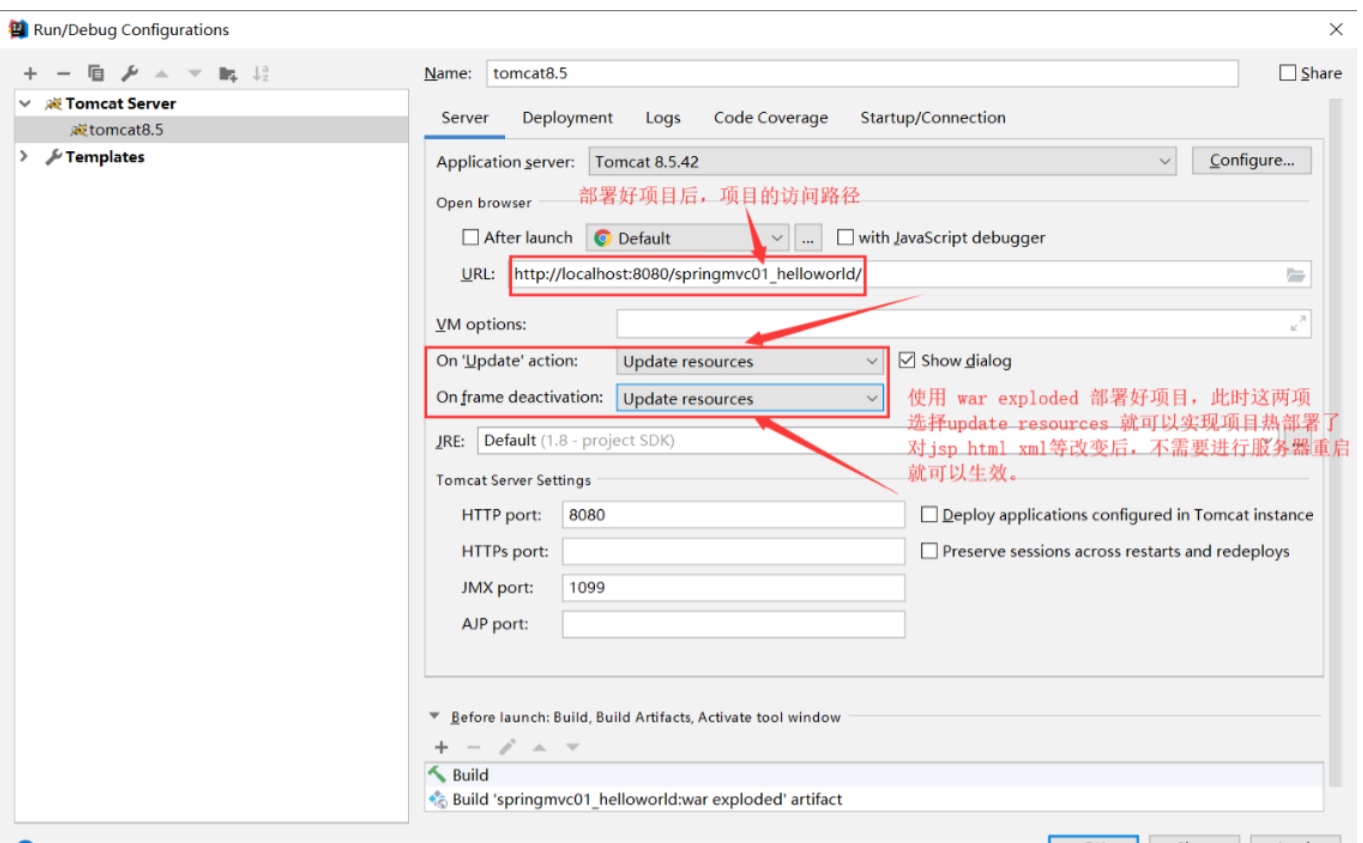Create new folder icon in toolbar
Image resolution: width=1363 pixels, height=843 pixels.
pos(228,73)
